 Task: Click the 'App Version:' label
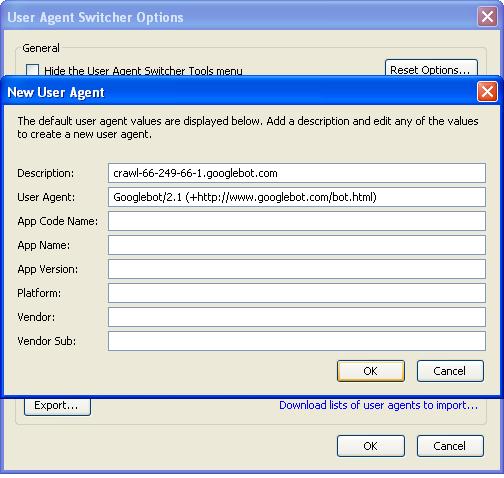coord(48,269)
